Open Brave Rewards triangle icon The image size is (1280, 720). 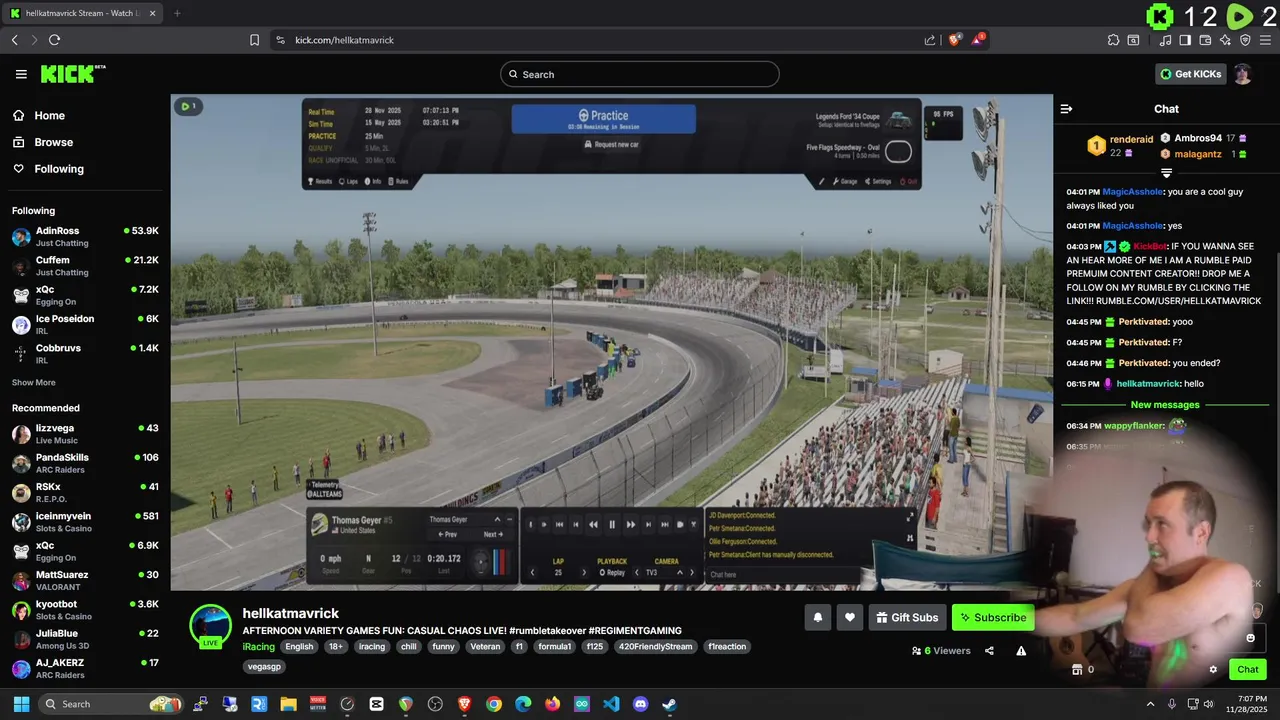[x=979, y=39]
